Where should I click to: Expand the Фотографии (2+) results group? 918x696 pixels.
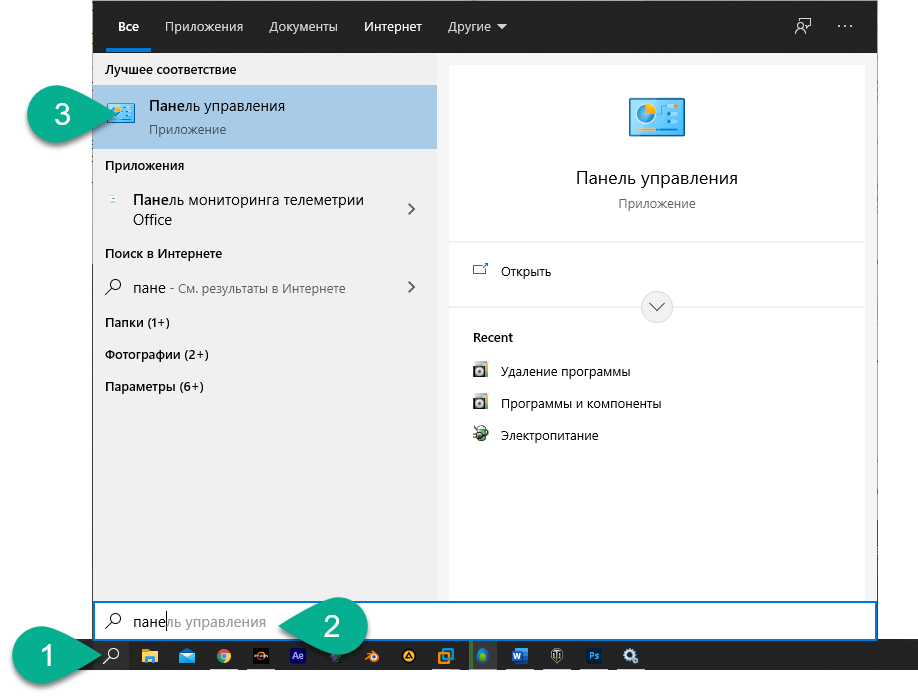tap(157, 355)
